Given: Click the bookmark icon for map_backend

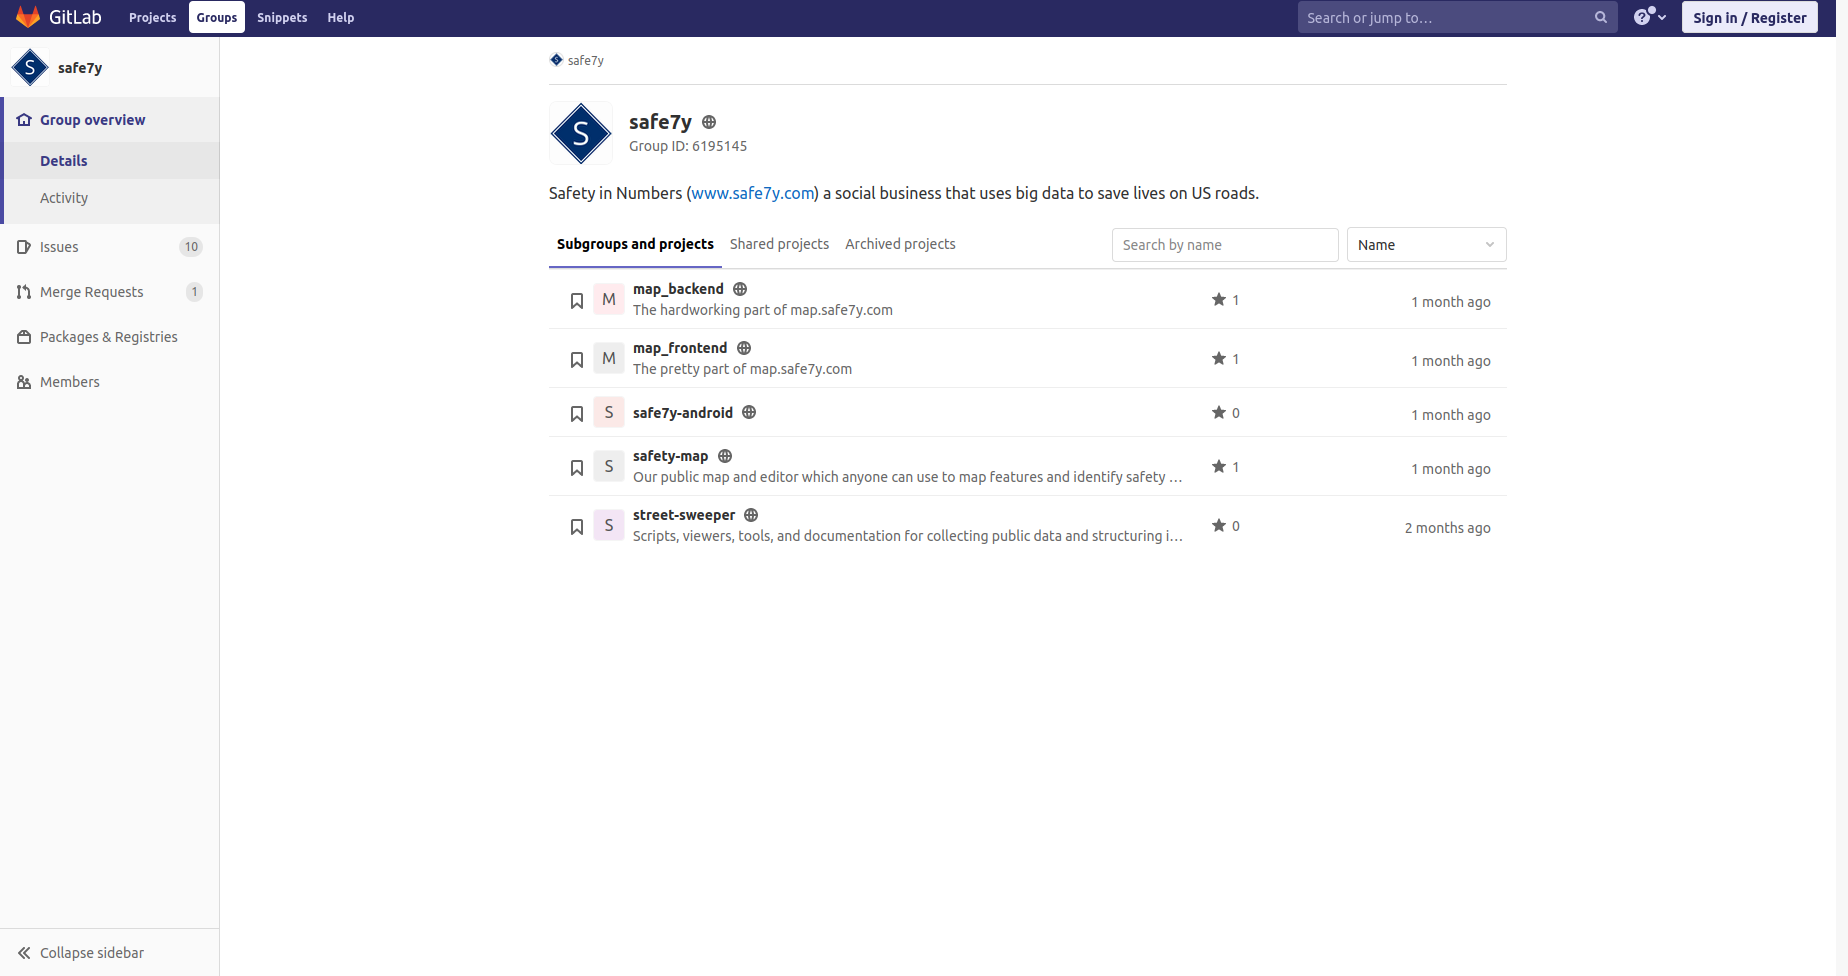Looking at the screenshot, I should [577, 301].
